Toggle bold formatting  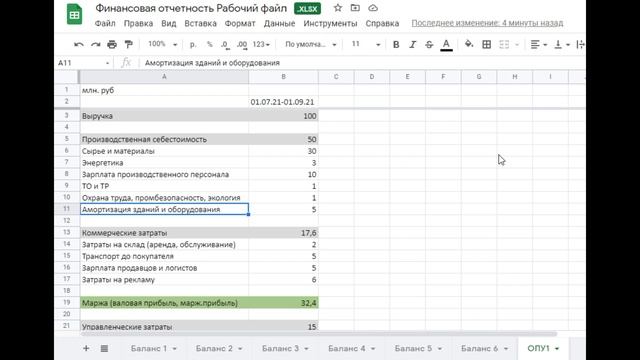pos(396,44)
